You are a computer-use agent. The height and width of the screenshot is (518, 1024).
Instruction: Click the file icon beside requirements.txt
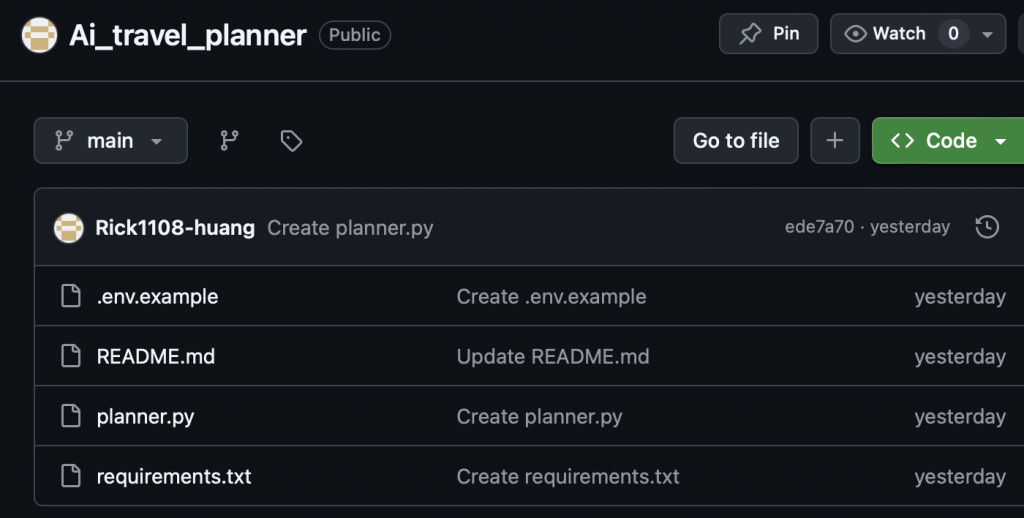[70, 477]
